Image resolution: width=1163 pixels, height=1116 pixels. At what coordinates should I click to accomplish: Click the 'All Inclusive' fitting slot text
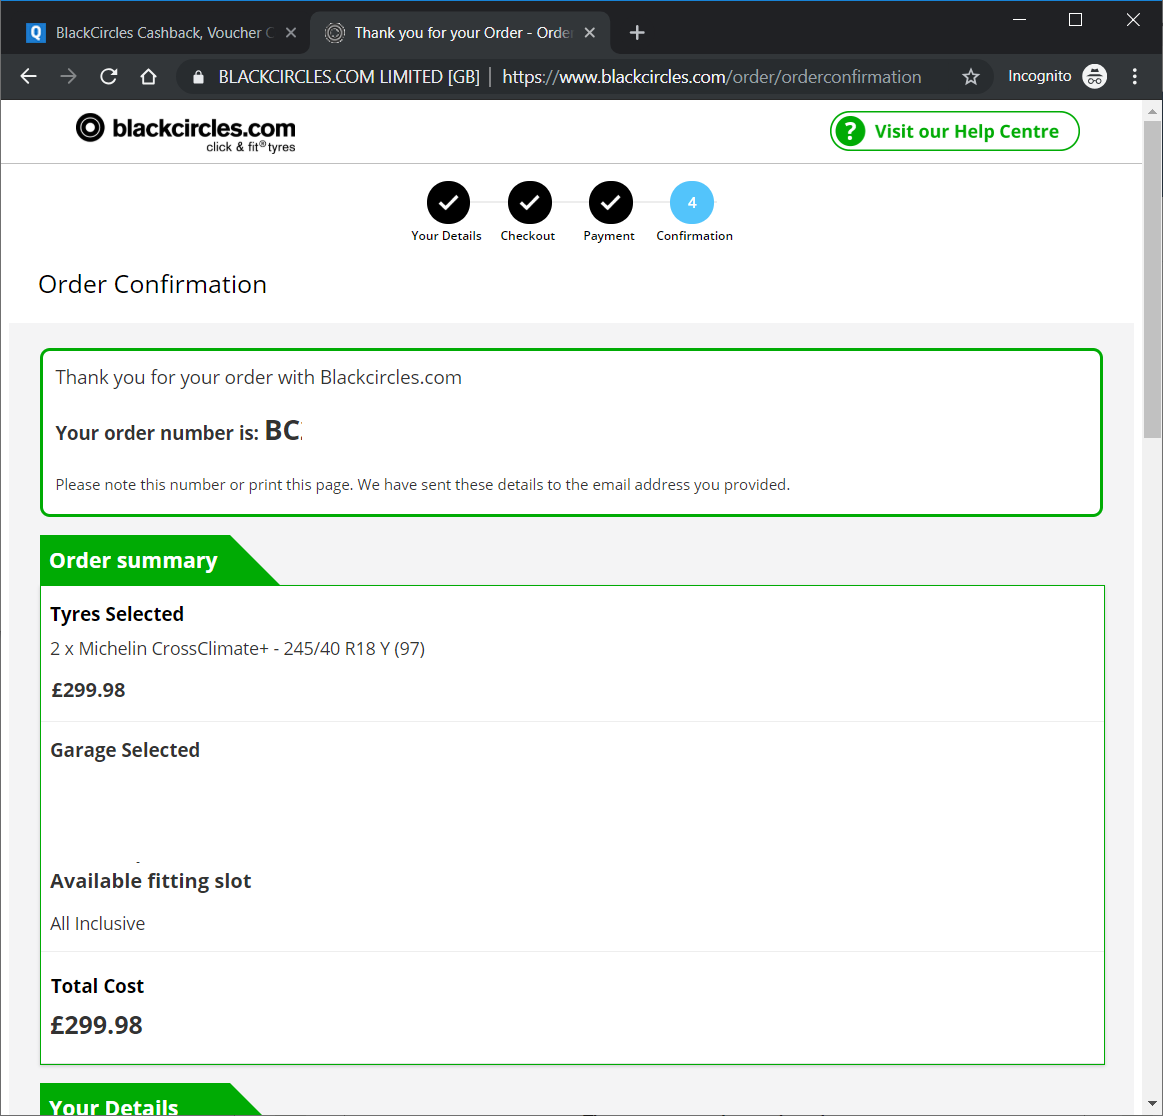coord(98,924)
